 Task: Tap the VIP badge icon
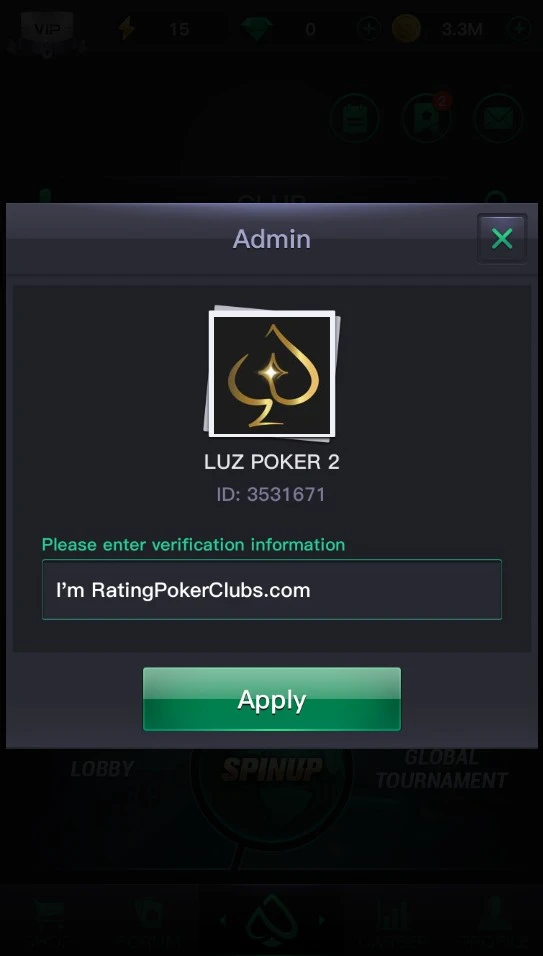point(47,28)
